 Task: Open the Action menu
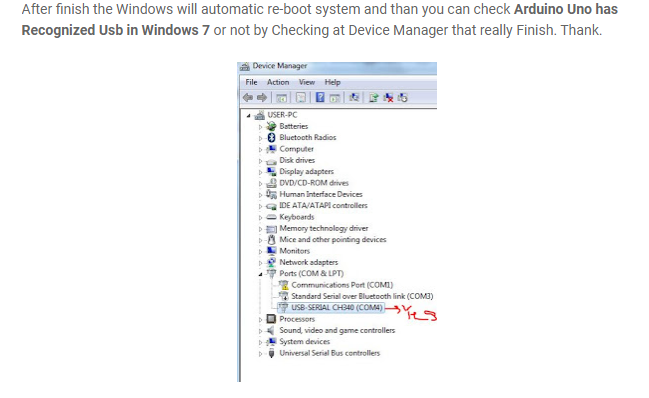coord(278,82)
